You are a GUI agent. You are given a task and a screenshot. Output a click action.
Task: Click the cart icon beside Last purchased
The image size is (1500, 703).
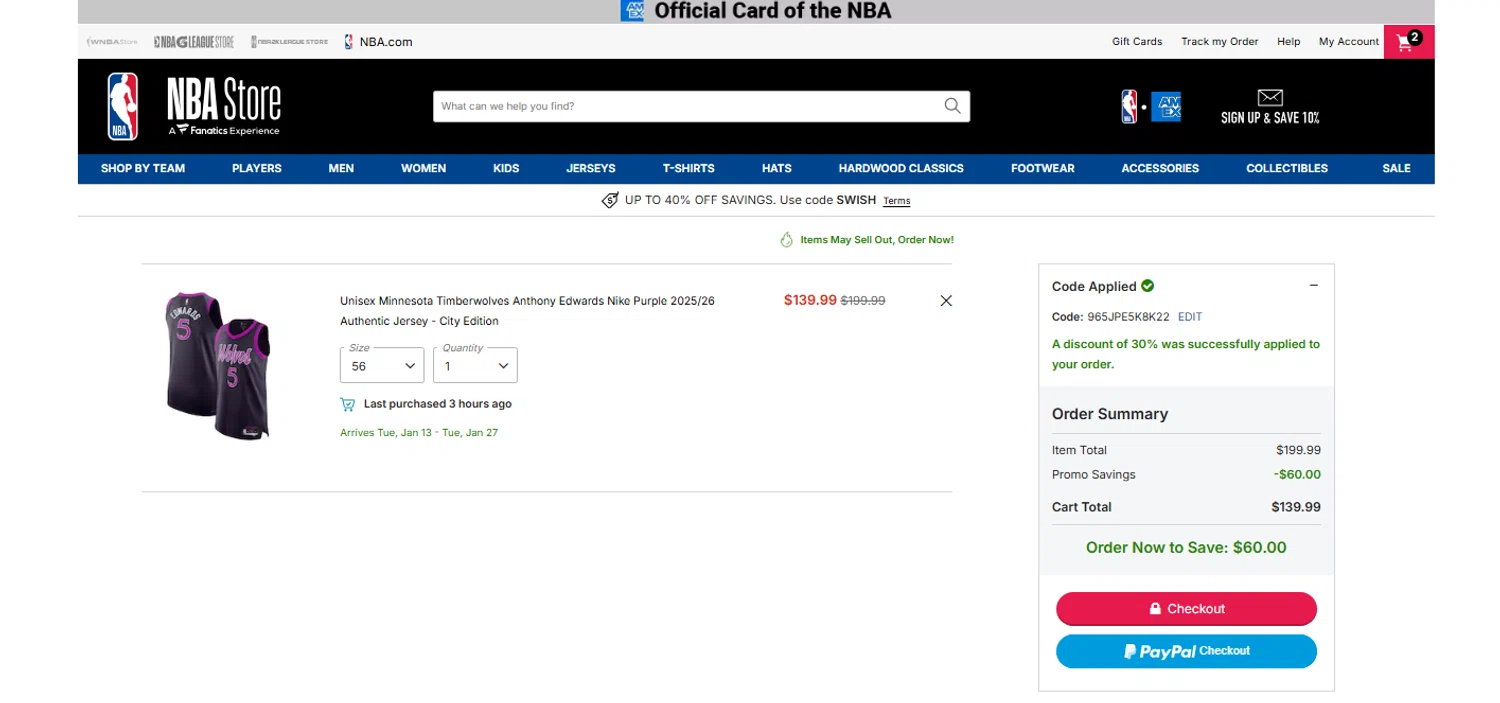click(347, 404)
